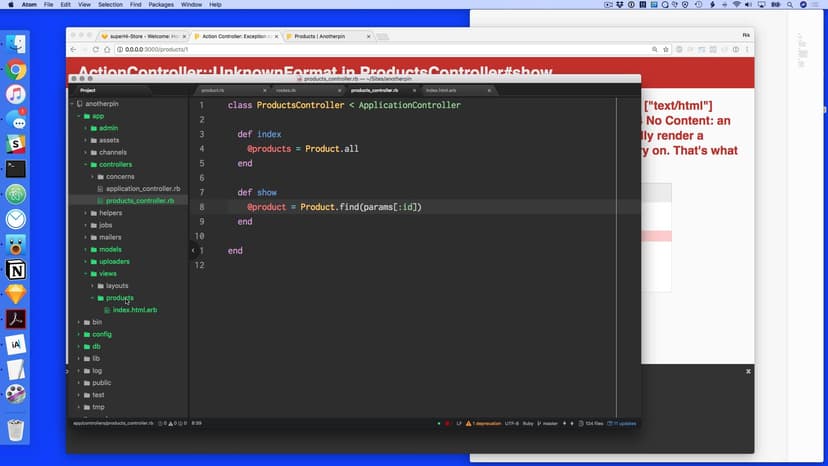The width and height of the screenshot is (828, 466).
Task: Click the Chrome reload page icon
Action: click(94, 49)
